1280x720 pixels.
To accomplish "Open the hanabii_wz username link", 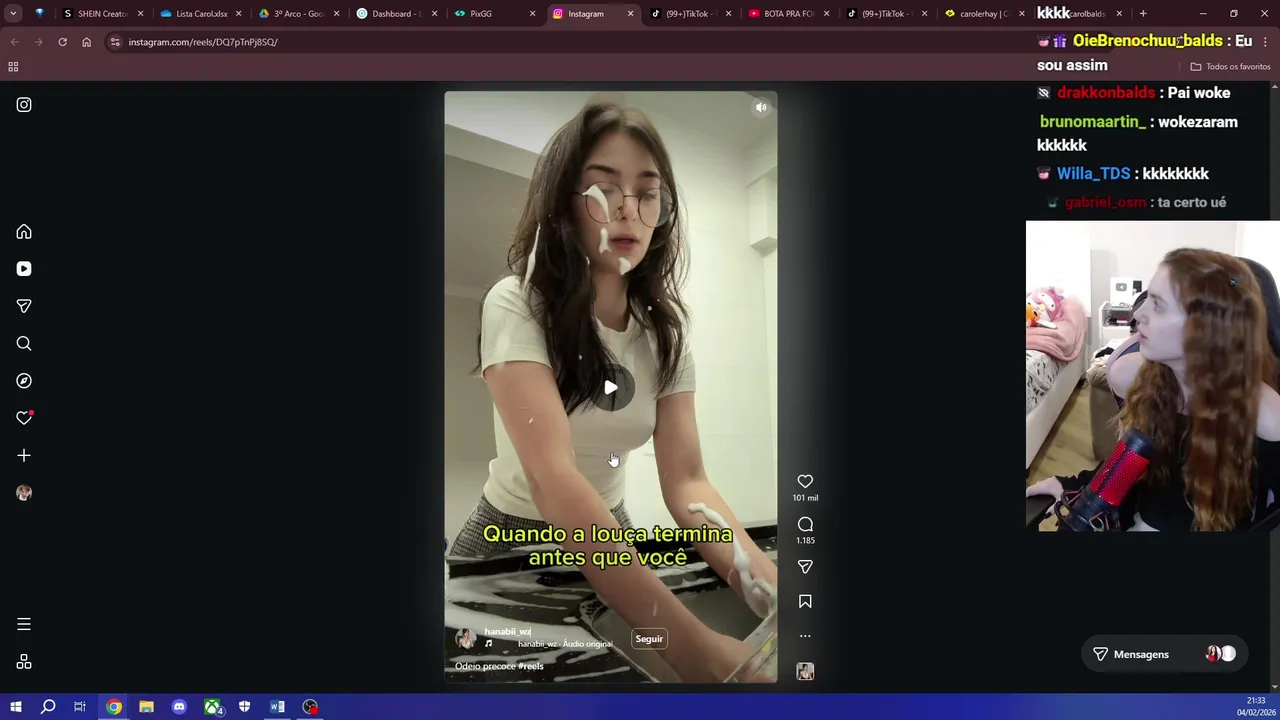I will 507,632.
